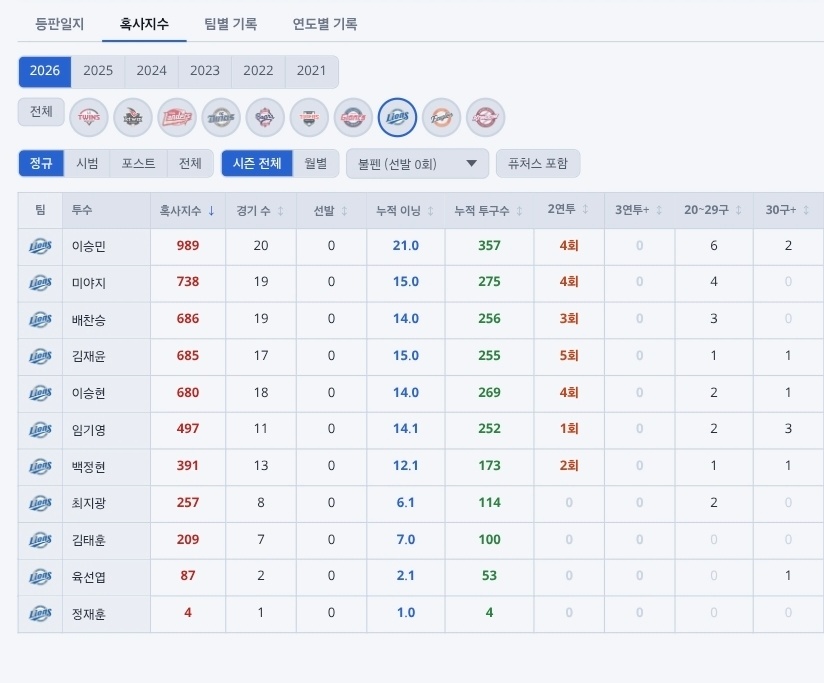
Task: Click the sort arrows beside 누적 투구수
Action: pyautogui.click(x=519, y=211)
